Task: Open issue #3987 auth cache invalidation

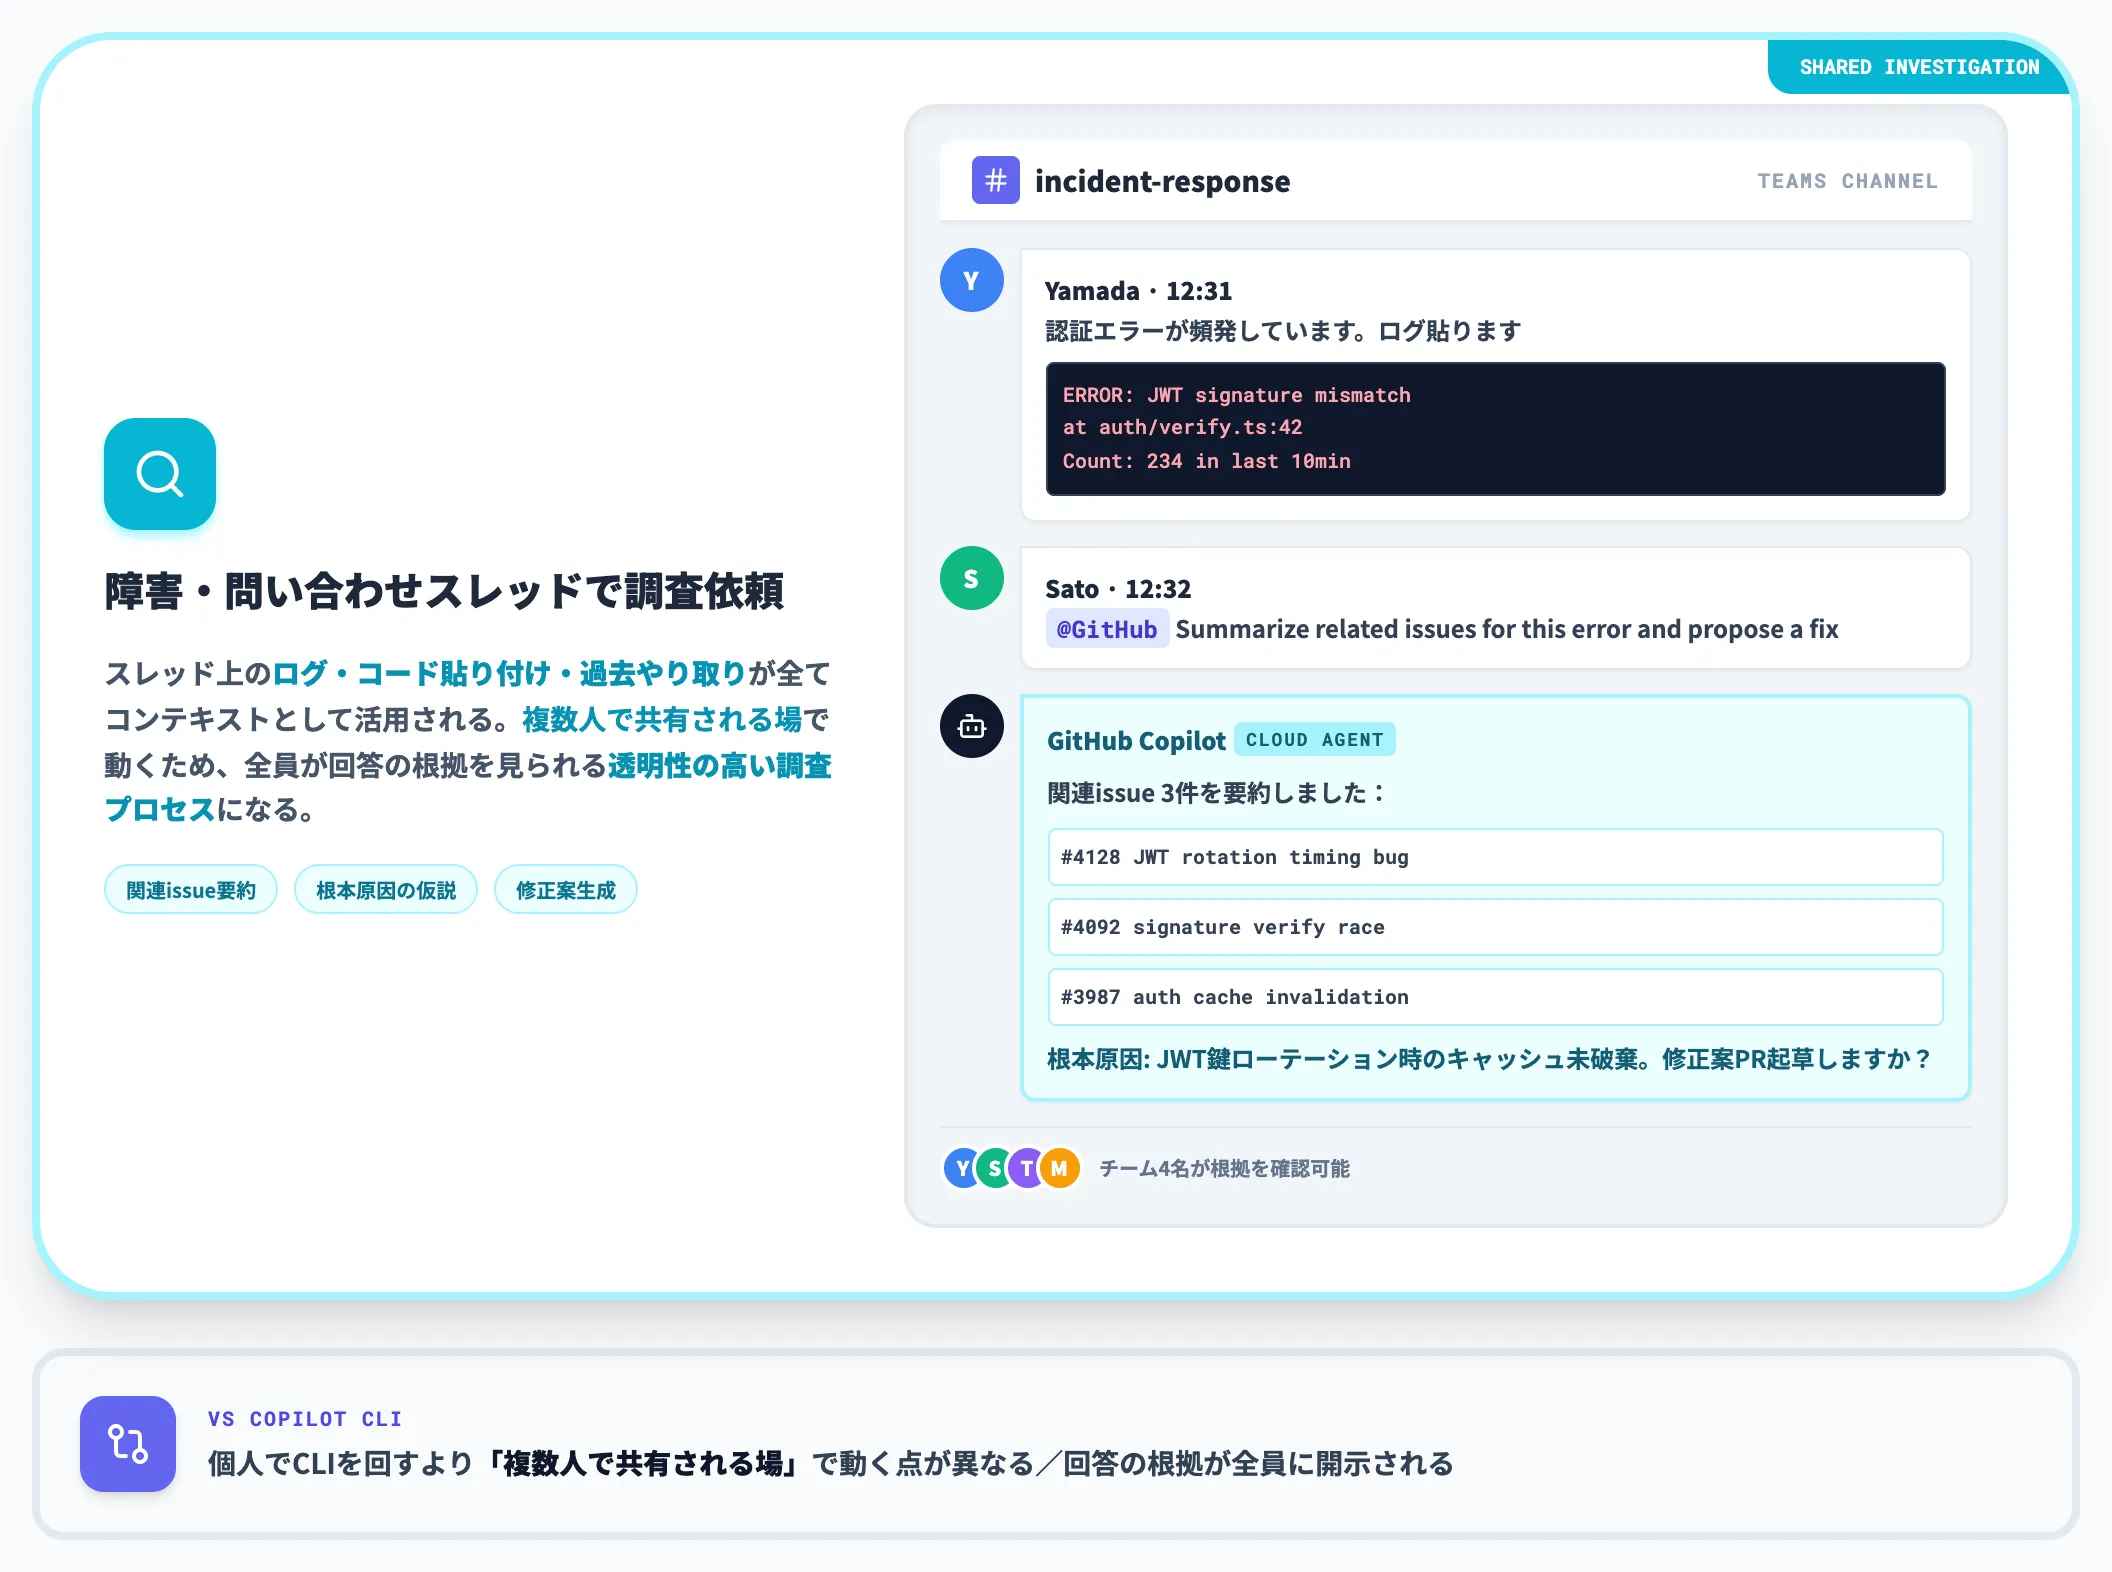Action: pyautogui.click(x=1495, y=997)
